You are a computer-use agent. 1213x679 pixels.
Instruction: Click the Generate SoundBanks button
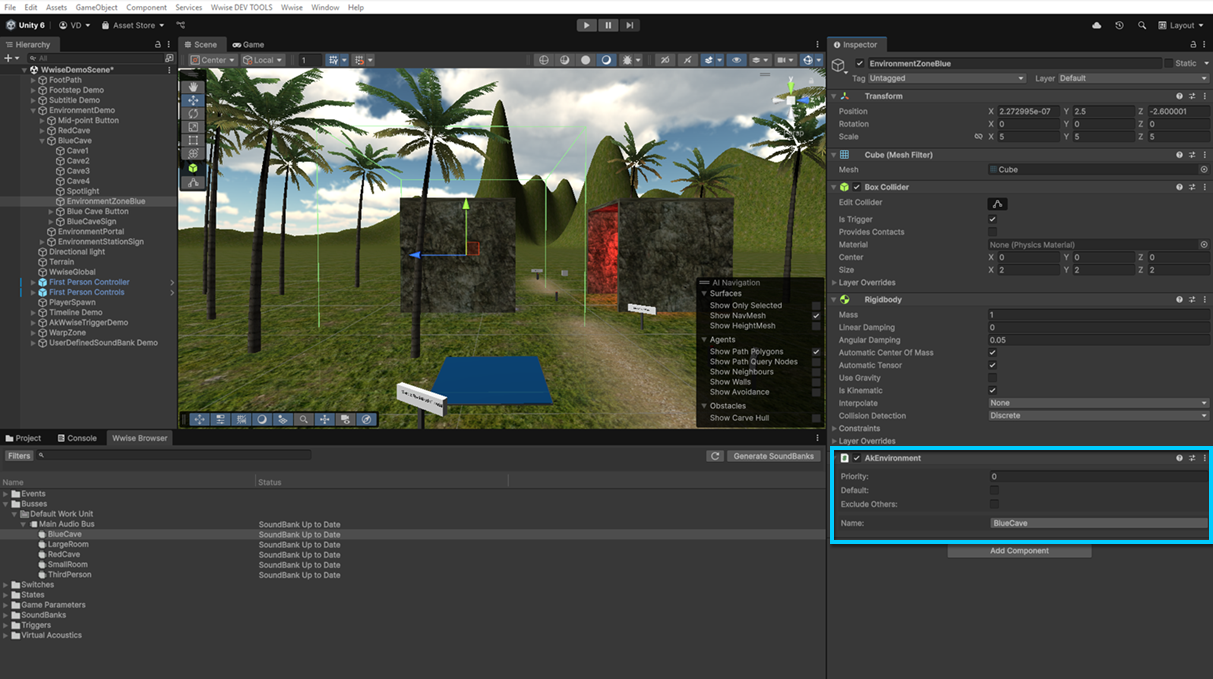point(773,456)
